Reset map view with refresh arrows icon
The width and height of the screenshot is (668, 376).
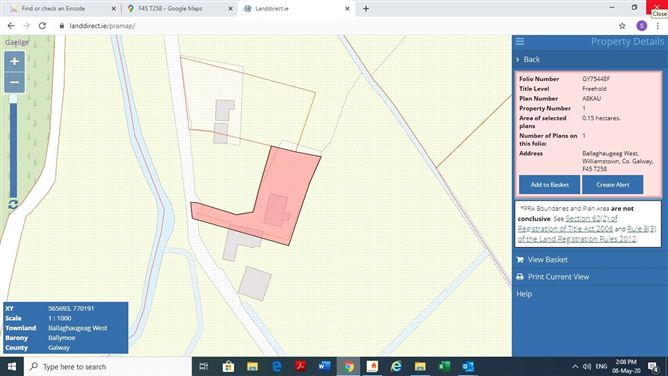13,204
